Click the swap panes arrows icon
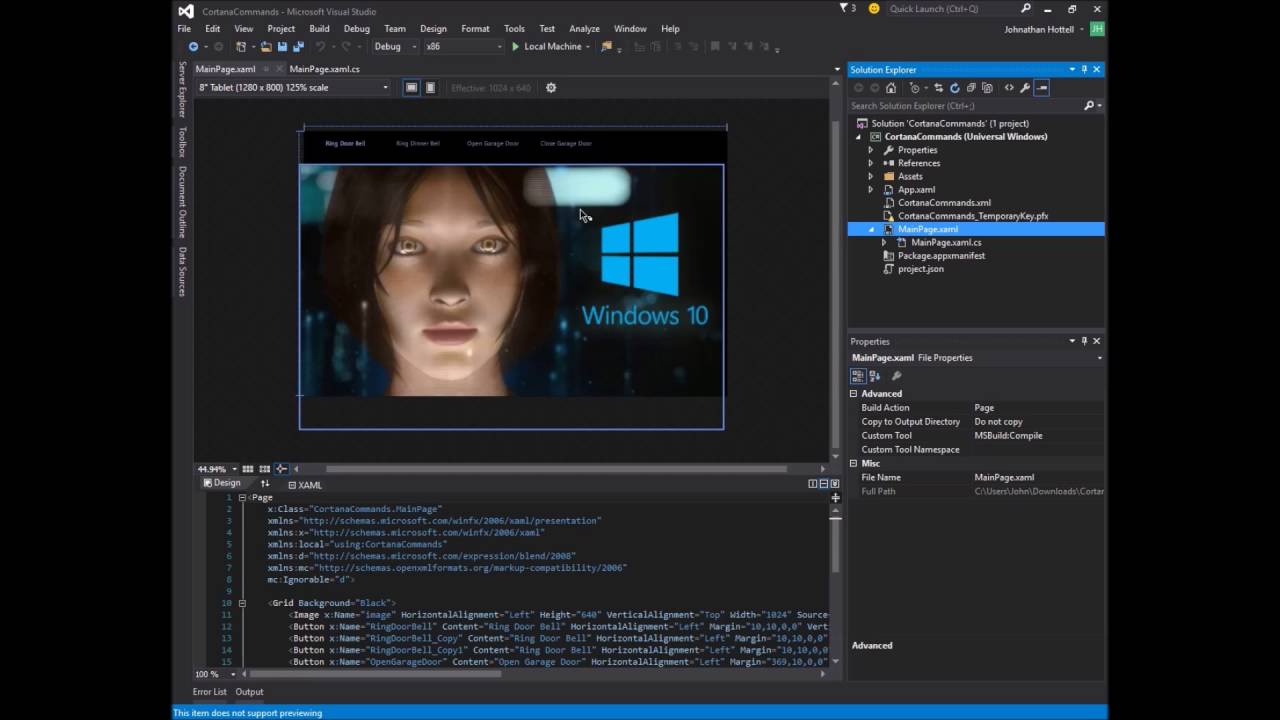This screenshot has width=1280, height=720. (265, 484)
